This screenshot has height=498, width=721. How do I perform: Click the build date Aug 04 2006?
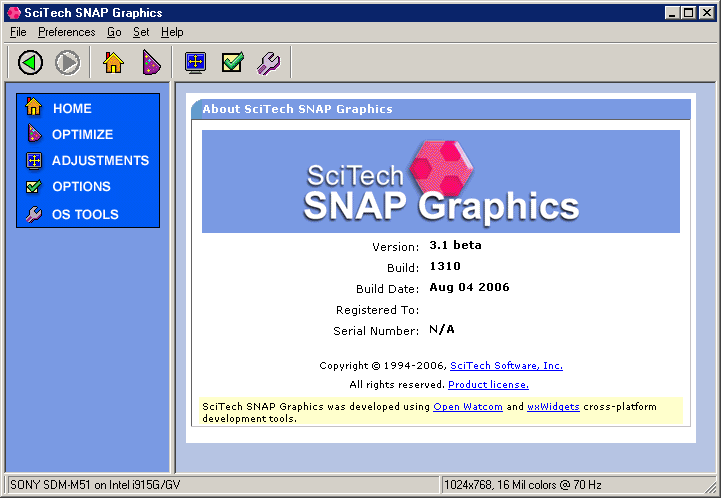tap(469, 287)
